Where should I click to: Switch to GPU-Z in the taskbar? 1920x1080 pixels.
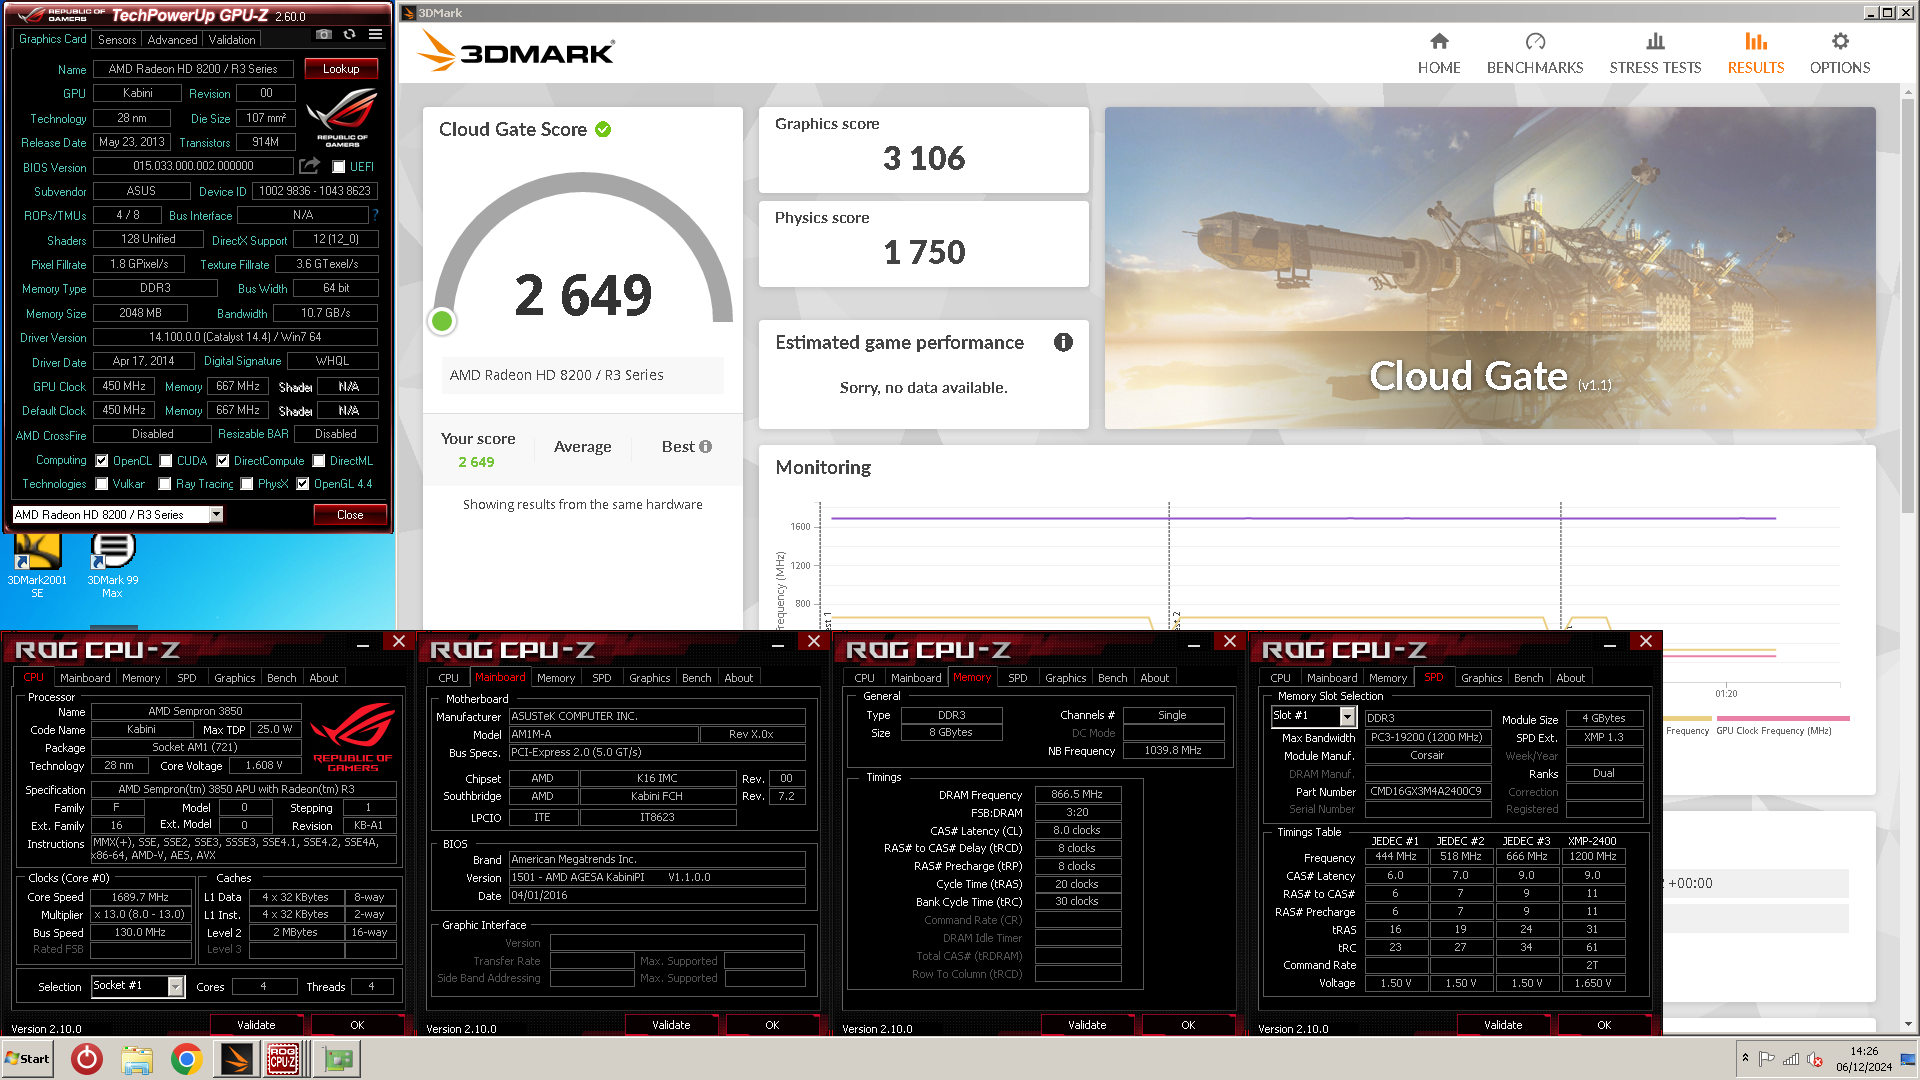point(337,1059)
